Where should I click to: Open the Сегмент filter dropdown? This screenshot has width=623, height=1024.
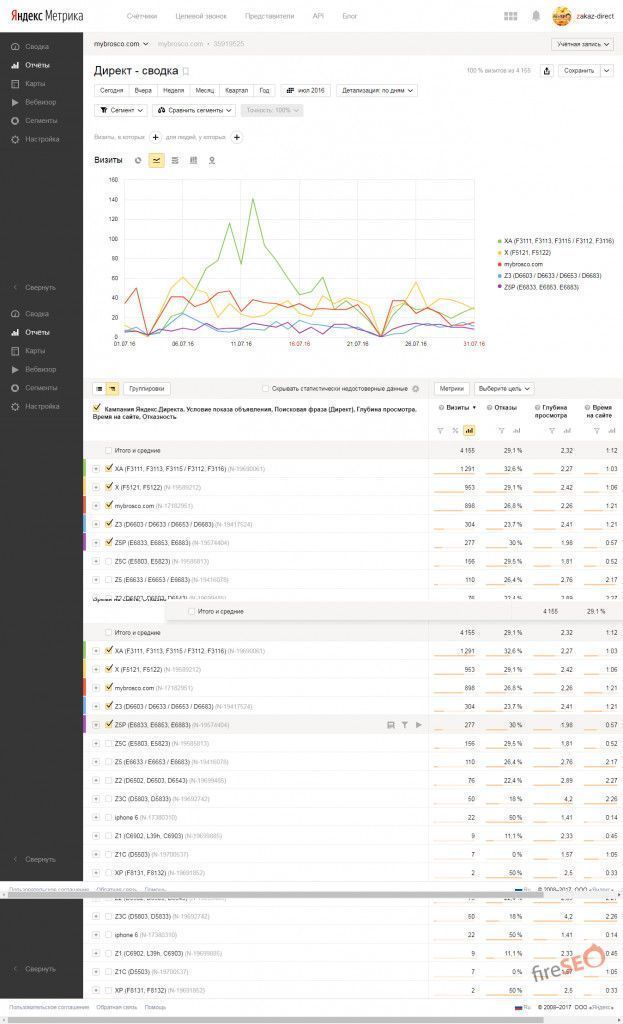(120, 110)
